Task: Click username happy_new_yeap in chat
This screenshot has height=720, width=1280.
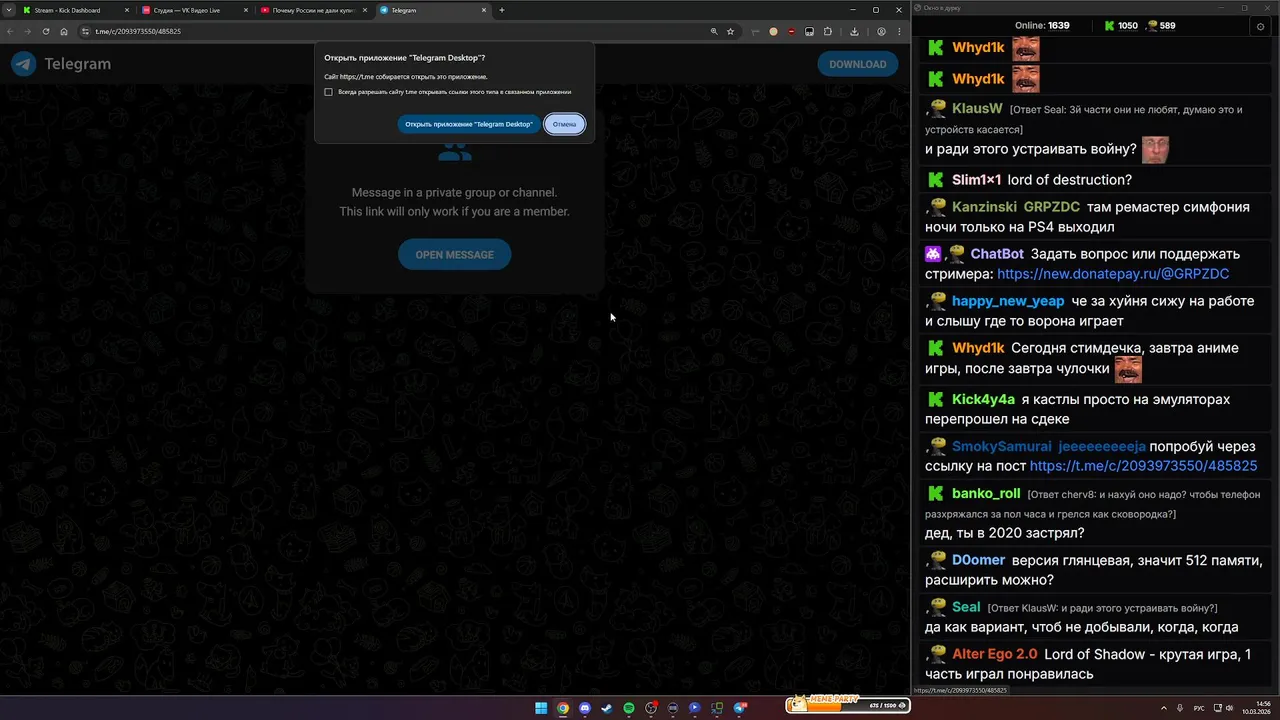Action: point(1008,301)
